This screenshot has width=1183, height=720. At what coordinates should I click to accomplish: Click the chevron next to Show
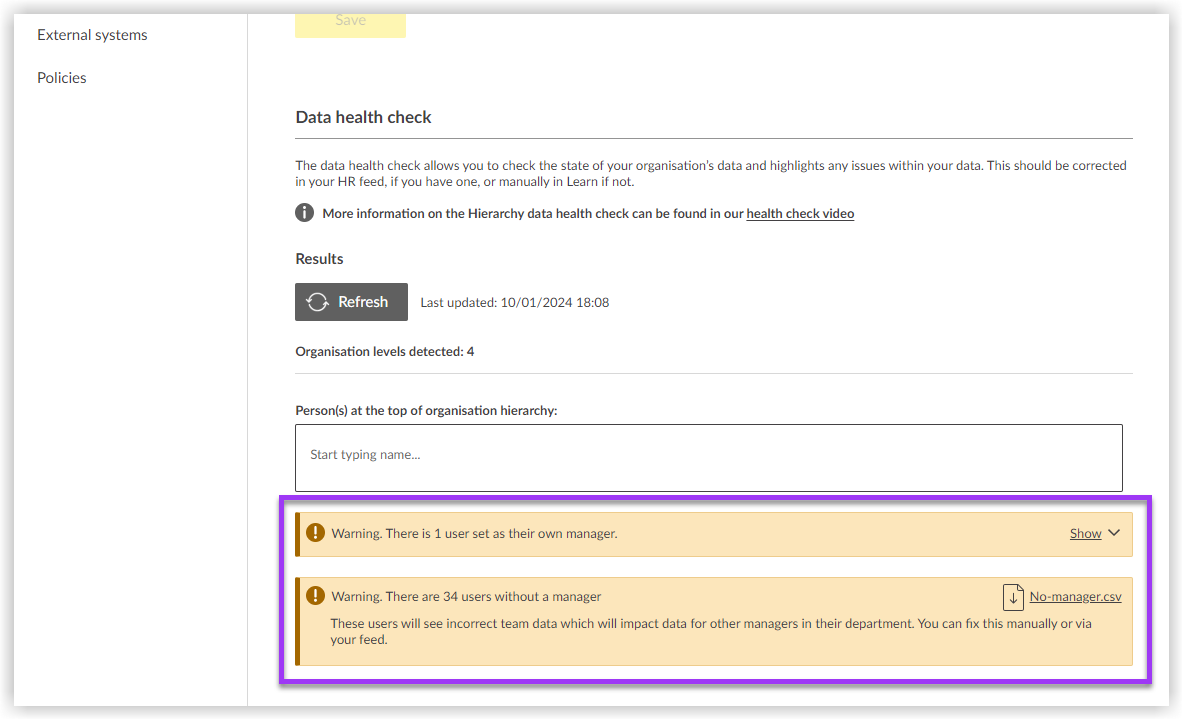click(x=1115, y=533)
